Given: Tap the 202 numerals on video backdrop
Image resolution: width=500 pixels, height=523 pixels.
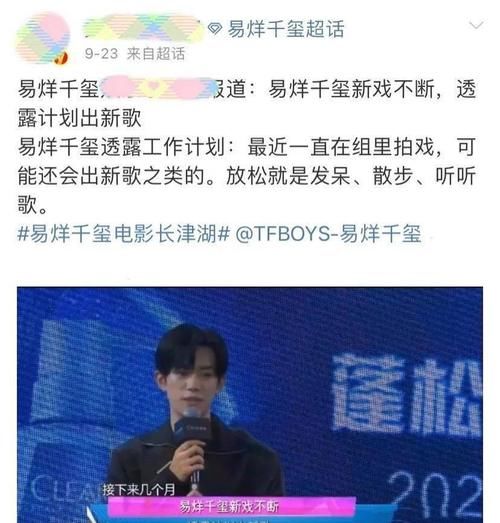Looking at the screenshot, I should (435, 495).
